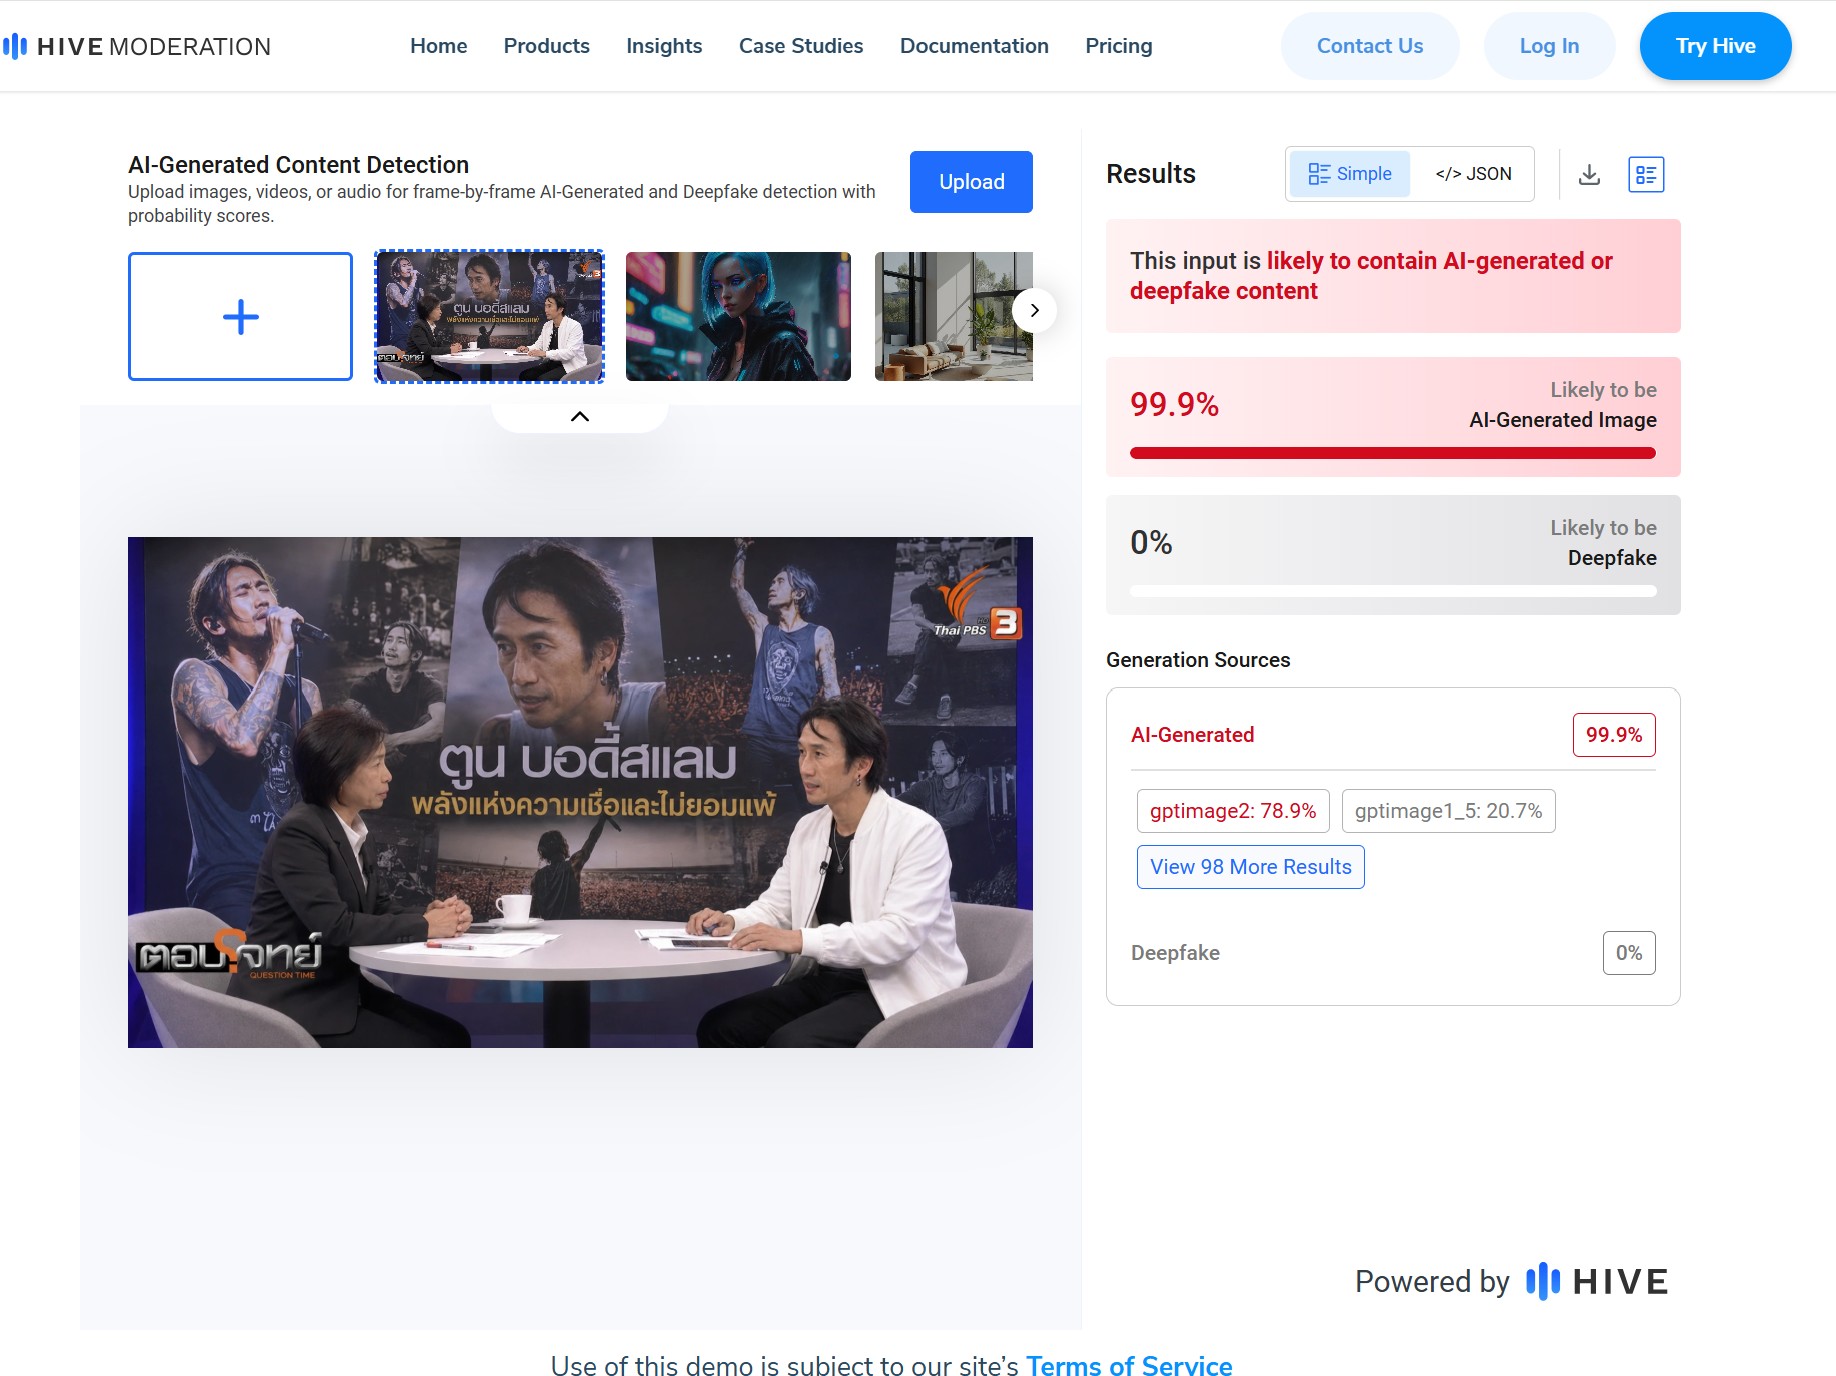
Task: Go to Case Studies page
Action: [801, 46]
